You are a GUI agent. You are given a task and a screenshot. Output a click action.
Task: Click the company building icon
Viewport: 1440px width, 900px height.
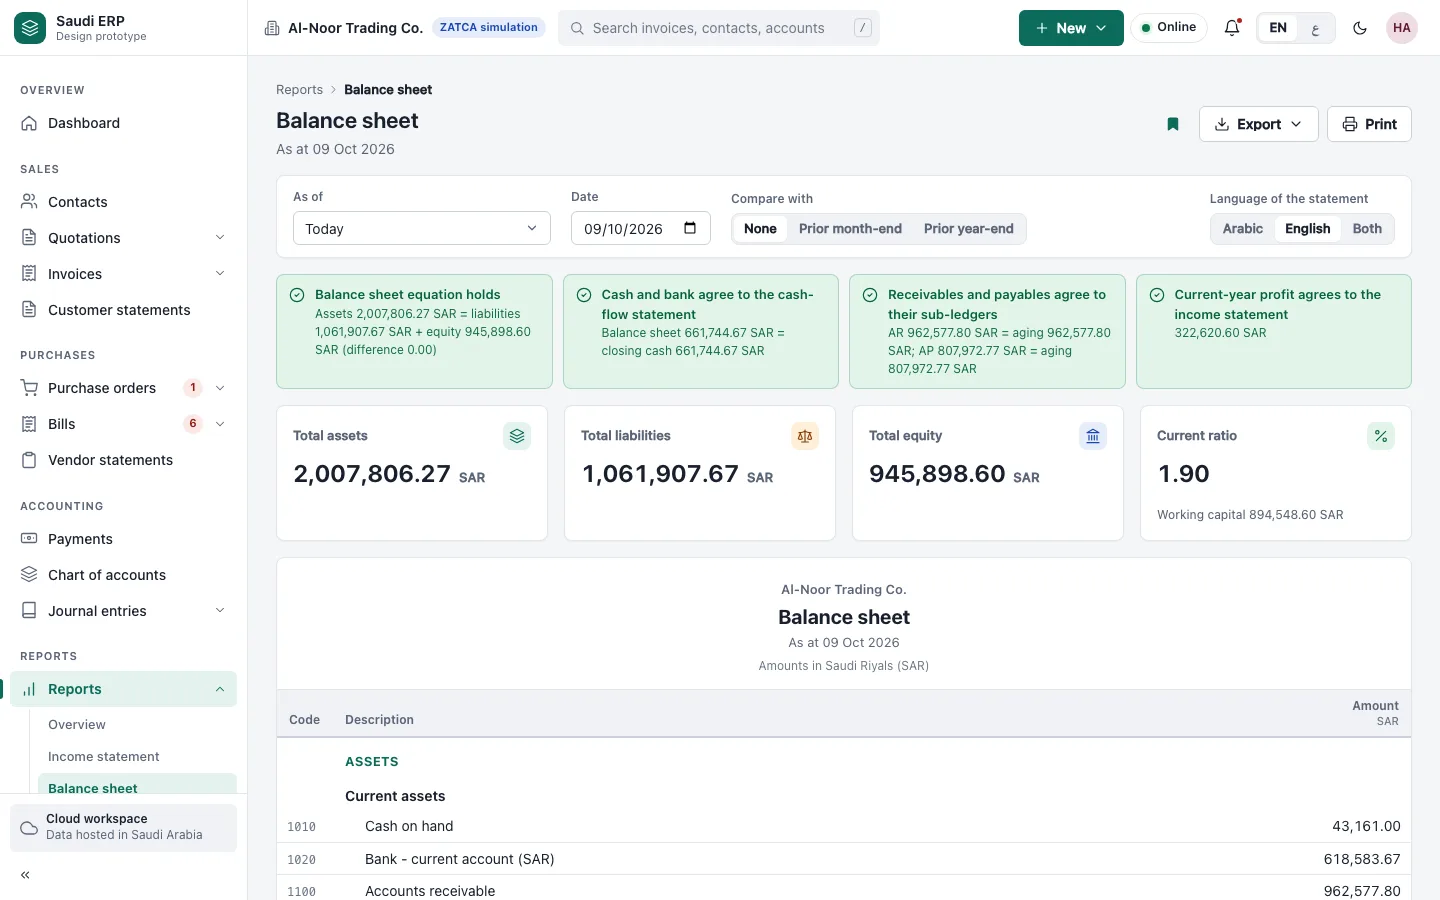[x=272, y=28]
